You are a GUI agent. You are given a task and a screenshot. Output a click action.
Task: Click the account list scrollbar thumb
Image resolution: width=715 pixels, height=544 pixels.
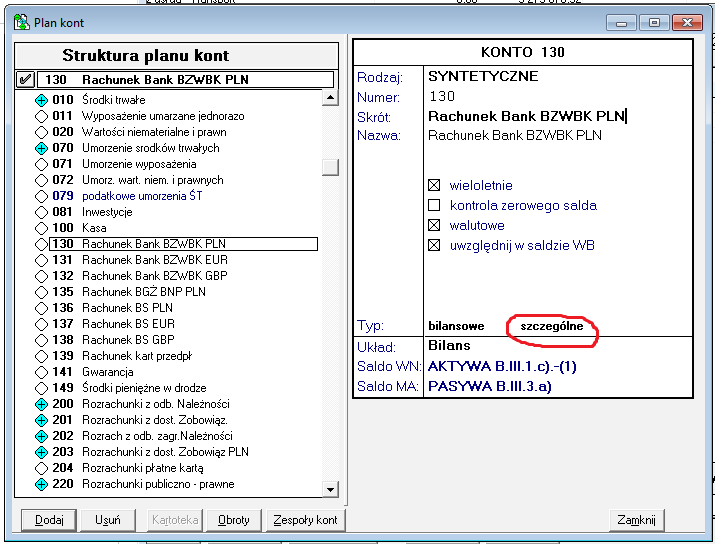pos(330,167)
